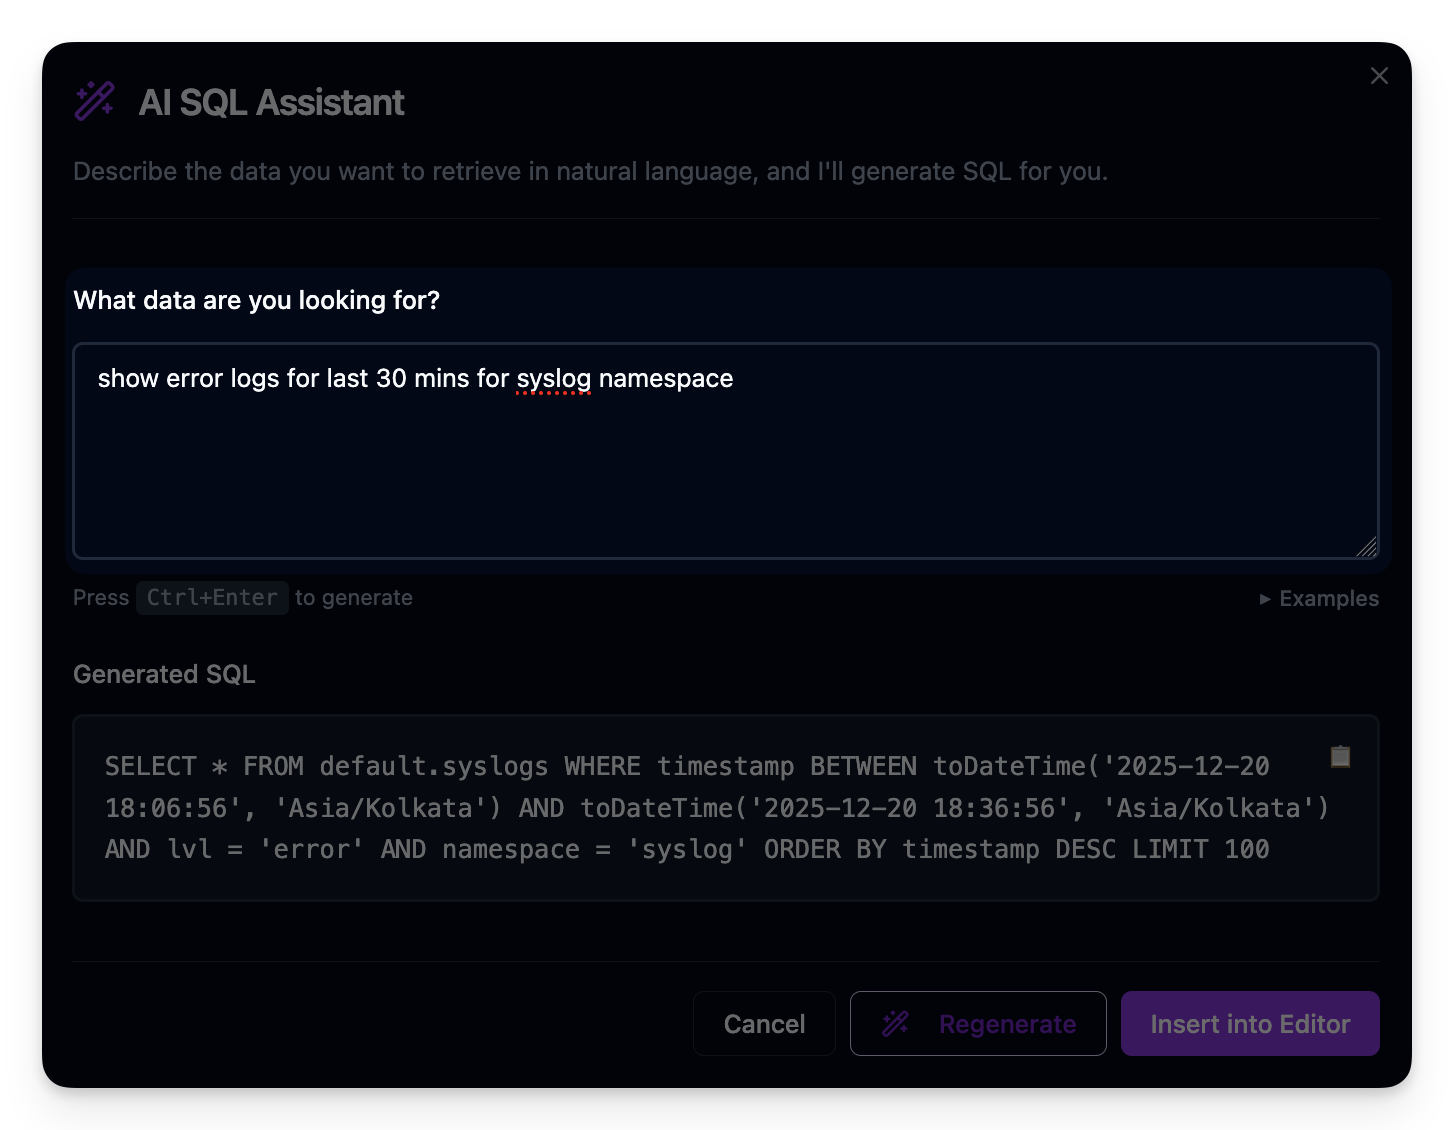The width and height of the screenshot is (1454, 1130).
Task: Copy the generated SQL via the clipboard icon
Action: (x=1340, y=757)
